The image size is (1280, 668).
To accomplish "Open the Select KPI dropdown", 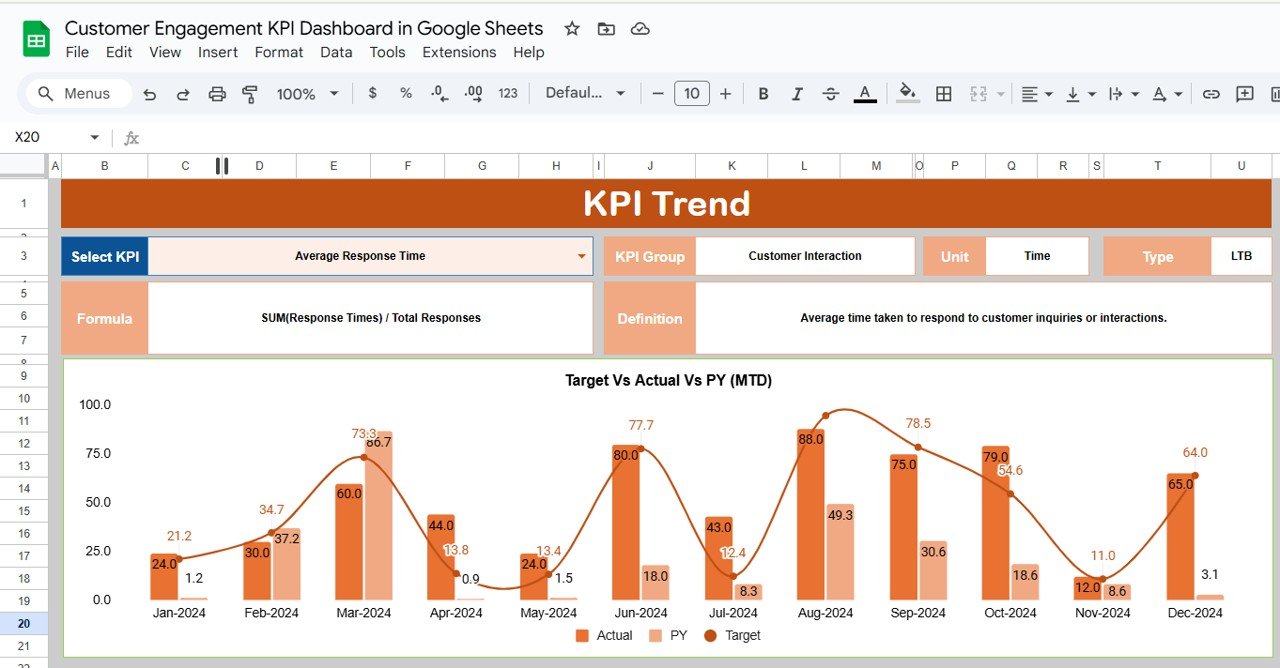I will click(x=581, y=257).
